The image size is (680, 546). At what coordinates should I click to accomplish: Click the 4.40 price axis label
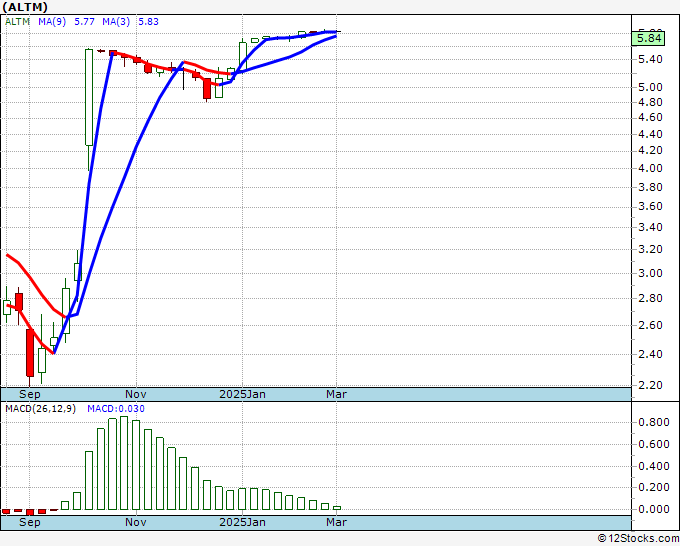click(650, 134)
